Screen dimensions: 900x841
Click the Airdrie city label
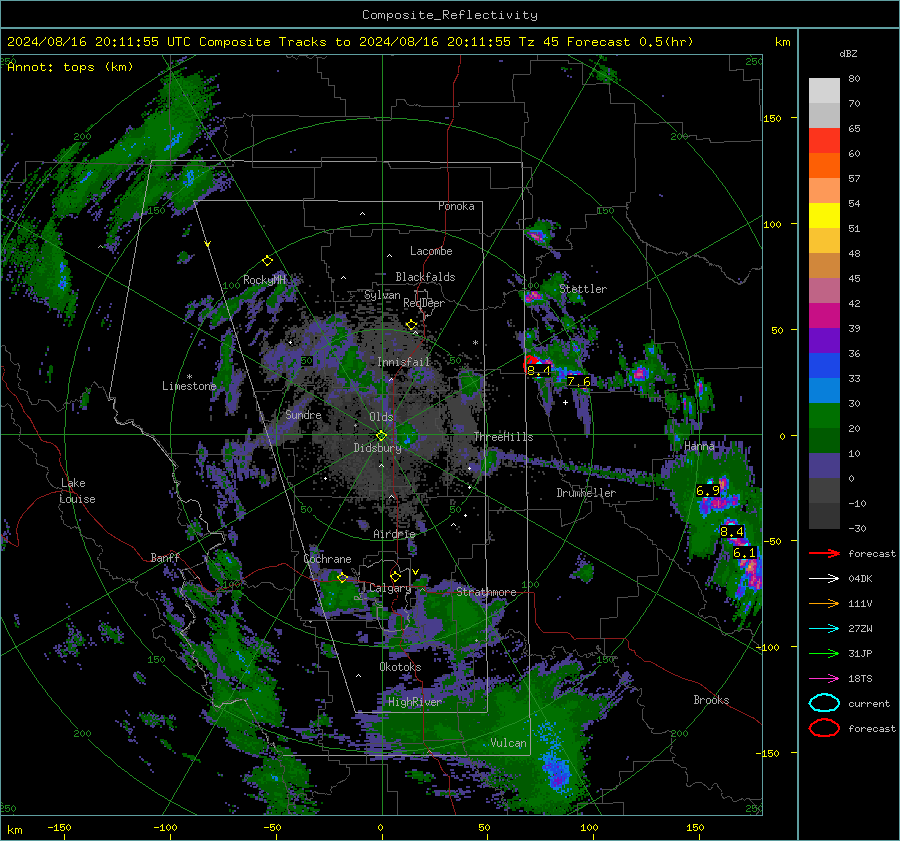394,534
